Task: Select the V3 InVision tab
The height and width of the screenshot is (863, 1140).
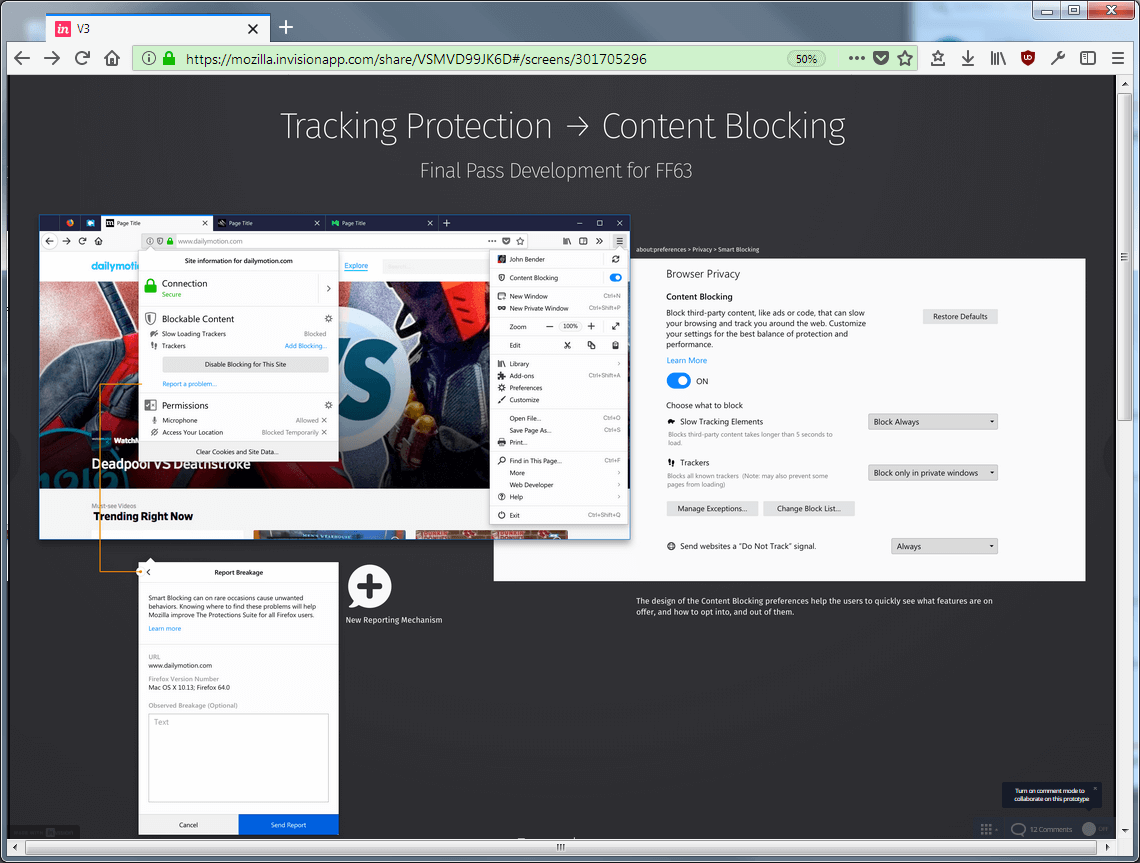Action: [156, 28]
